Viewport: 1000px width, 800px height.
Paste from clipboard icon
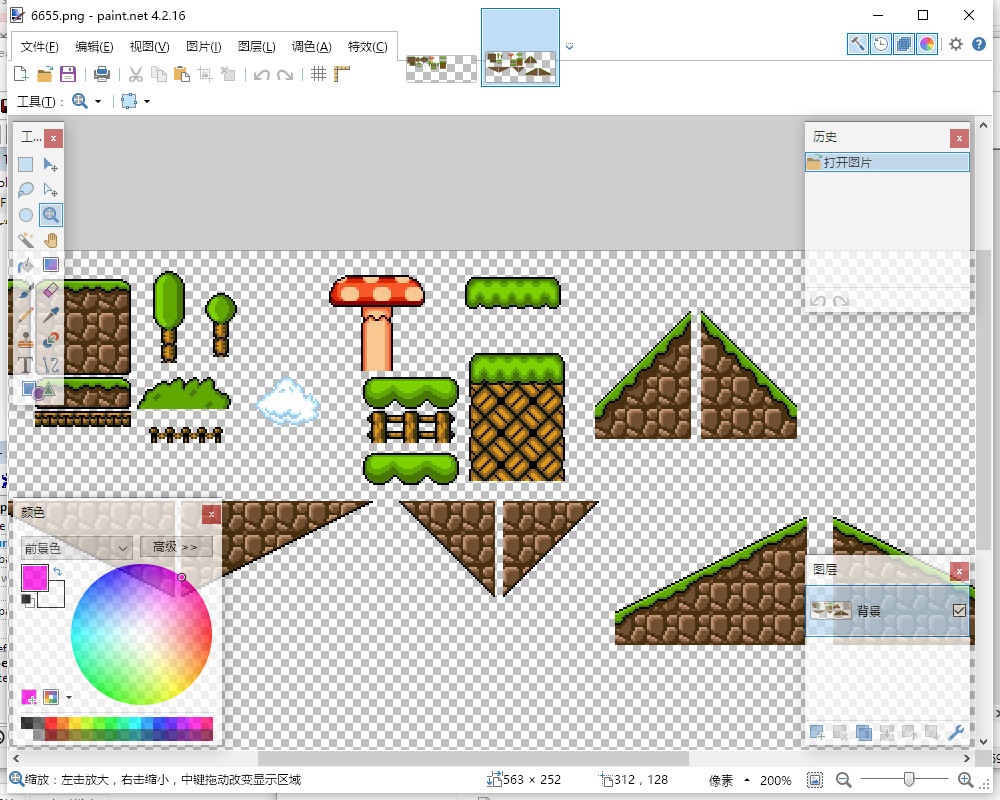point(182,74)
